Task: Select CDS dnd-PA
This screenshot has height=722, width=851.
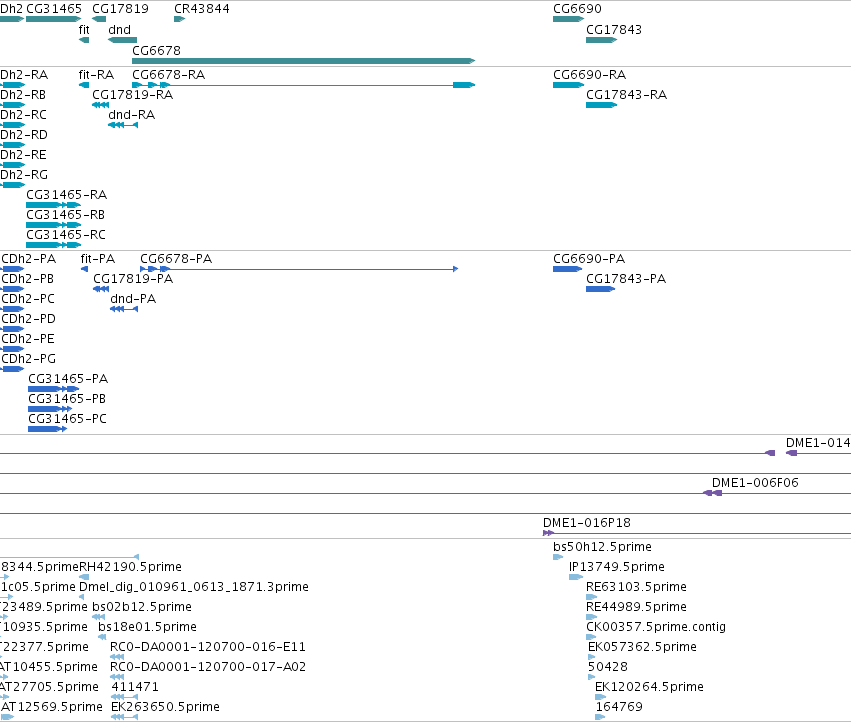Action: pos(124,309)
